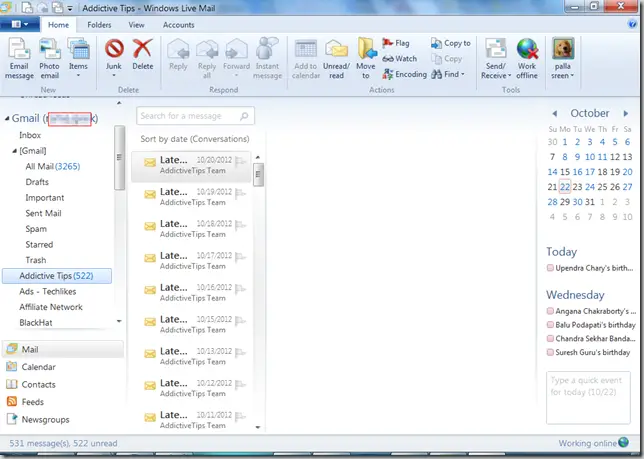Click the Email message icon
The width and height of the screenshot is (644, 459).
pyautogui.click(x=19, y=56)
